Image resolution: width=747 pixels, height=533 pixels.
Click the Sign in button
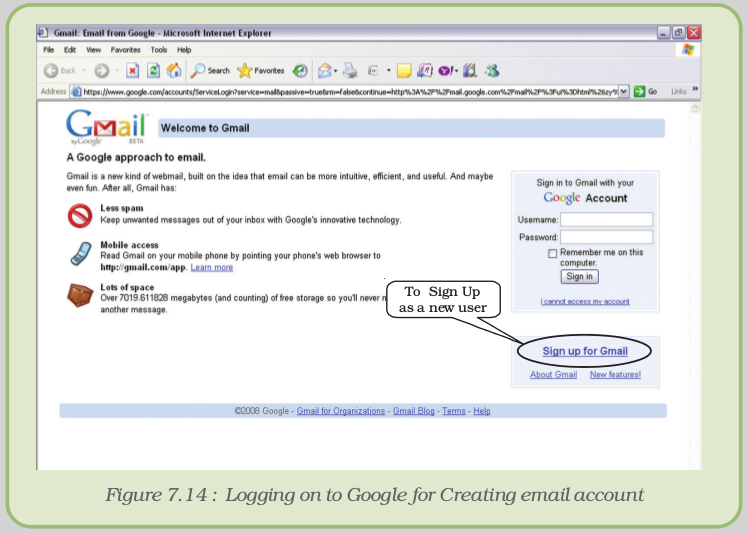[x=579, y=276]
